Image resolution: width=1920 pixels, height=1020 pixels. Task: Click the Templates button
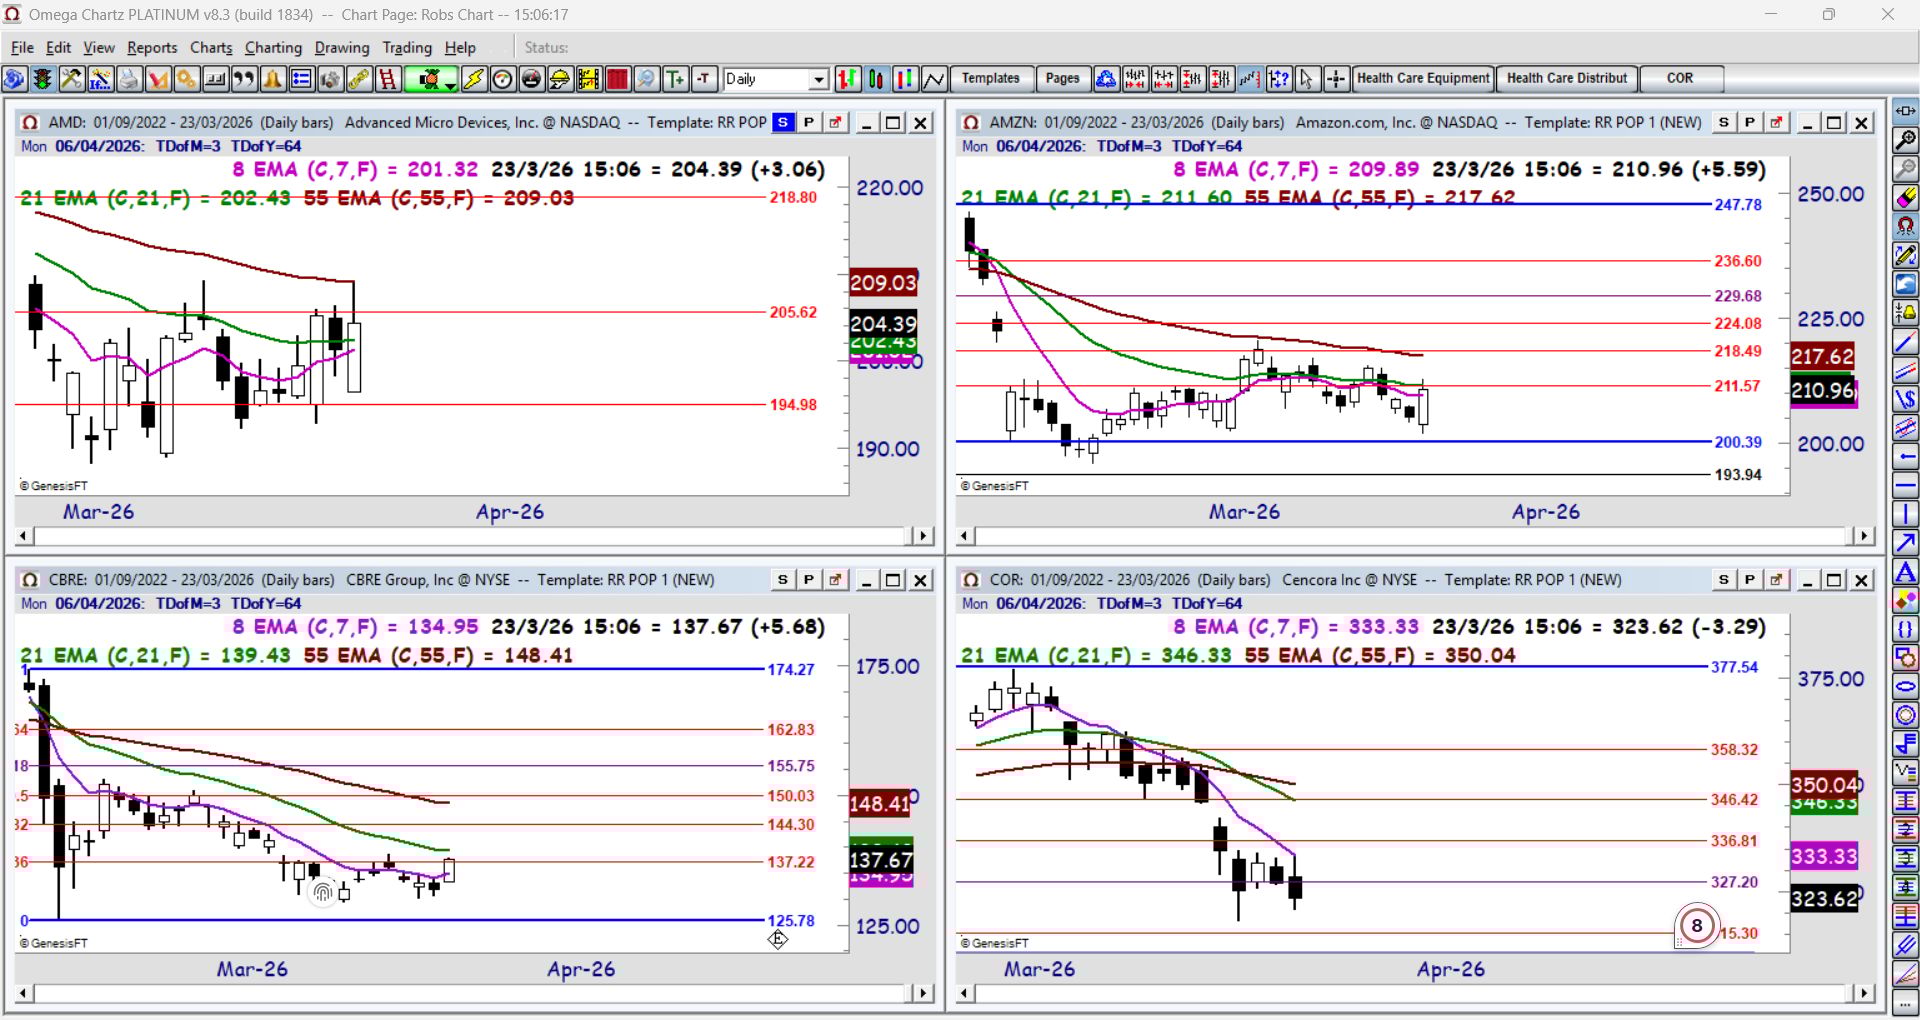click(991, 78)
